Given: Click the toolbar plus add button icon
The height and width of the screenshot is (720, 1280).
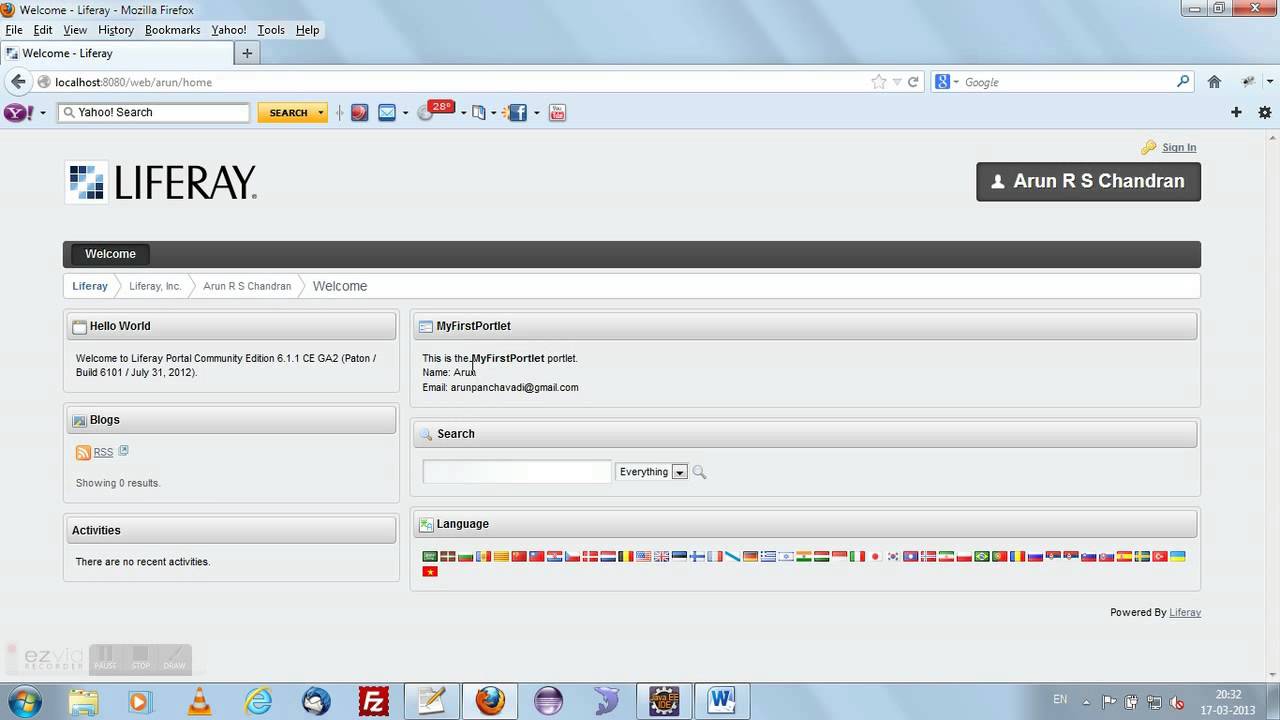Looking at the screenshot, I should point(1236,113).
